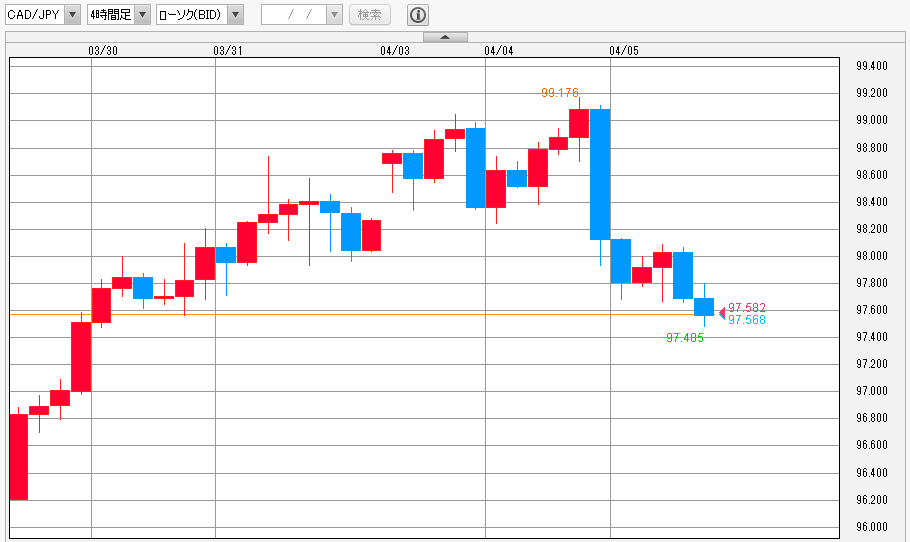
Task: Select the 03/31 date label
Action: pyautogui.click(x=228, y=50)
